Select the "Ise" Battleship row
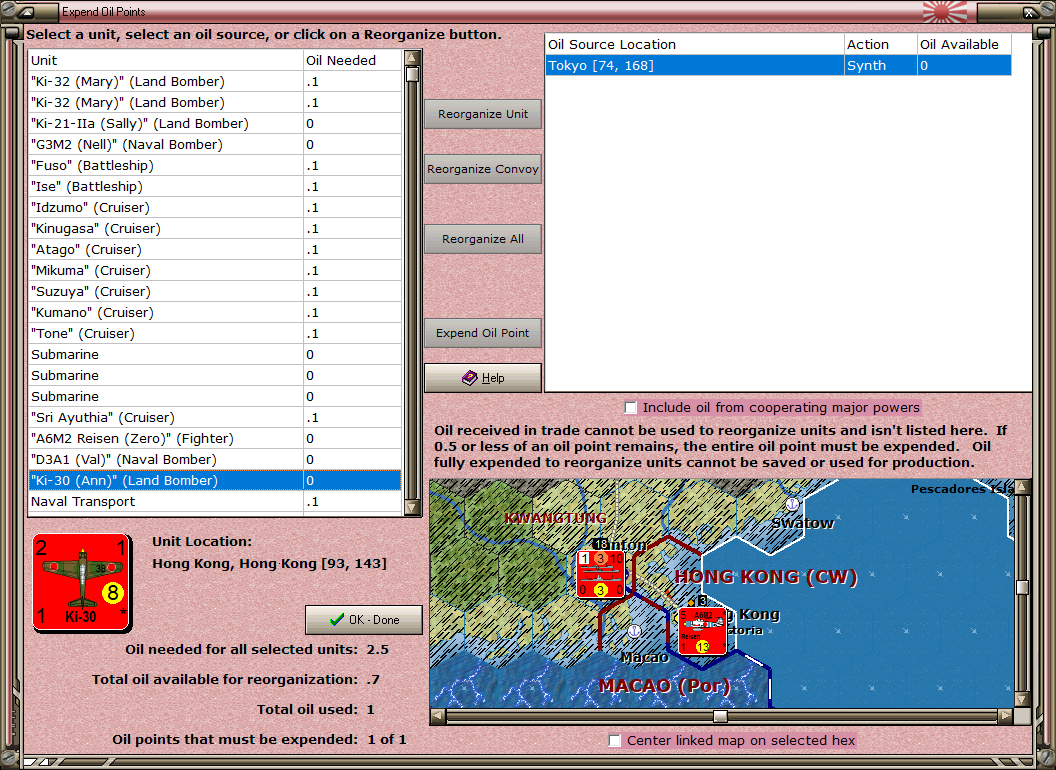 215,186
